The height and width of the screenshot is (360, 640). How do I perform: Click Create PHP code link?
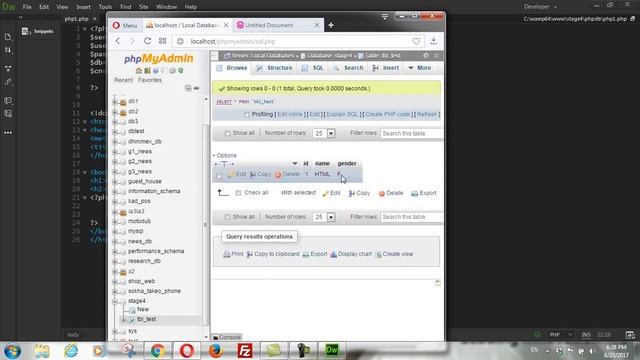click(388, 114)
